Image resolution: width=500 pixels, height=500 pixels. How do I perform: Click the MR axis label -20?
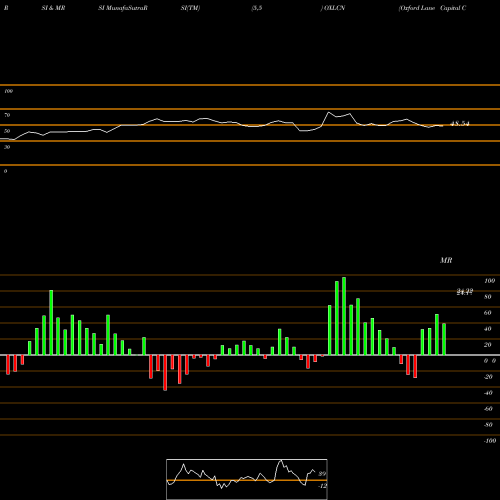[x=488, y=377]
